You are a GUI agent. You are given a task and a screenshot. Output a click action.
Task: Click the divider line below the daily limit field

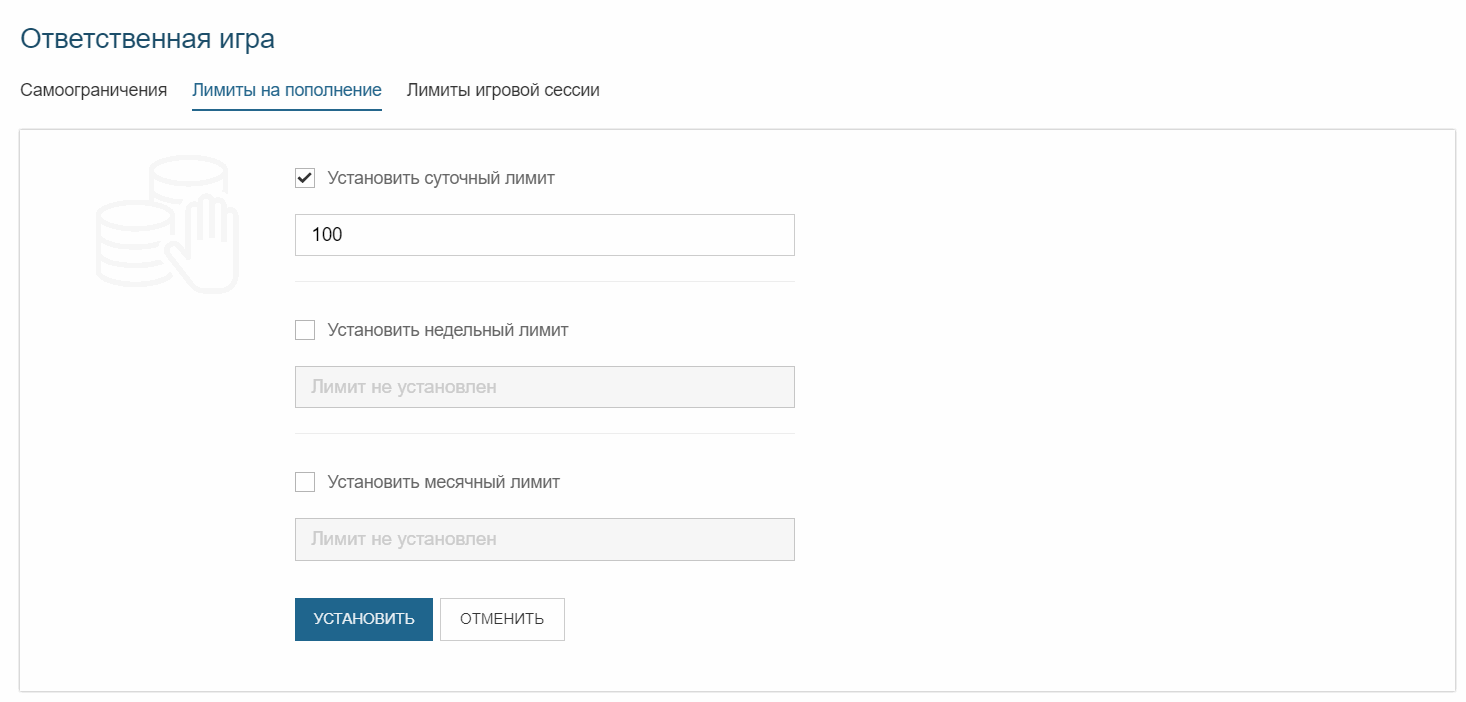coord(544,282)
